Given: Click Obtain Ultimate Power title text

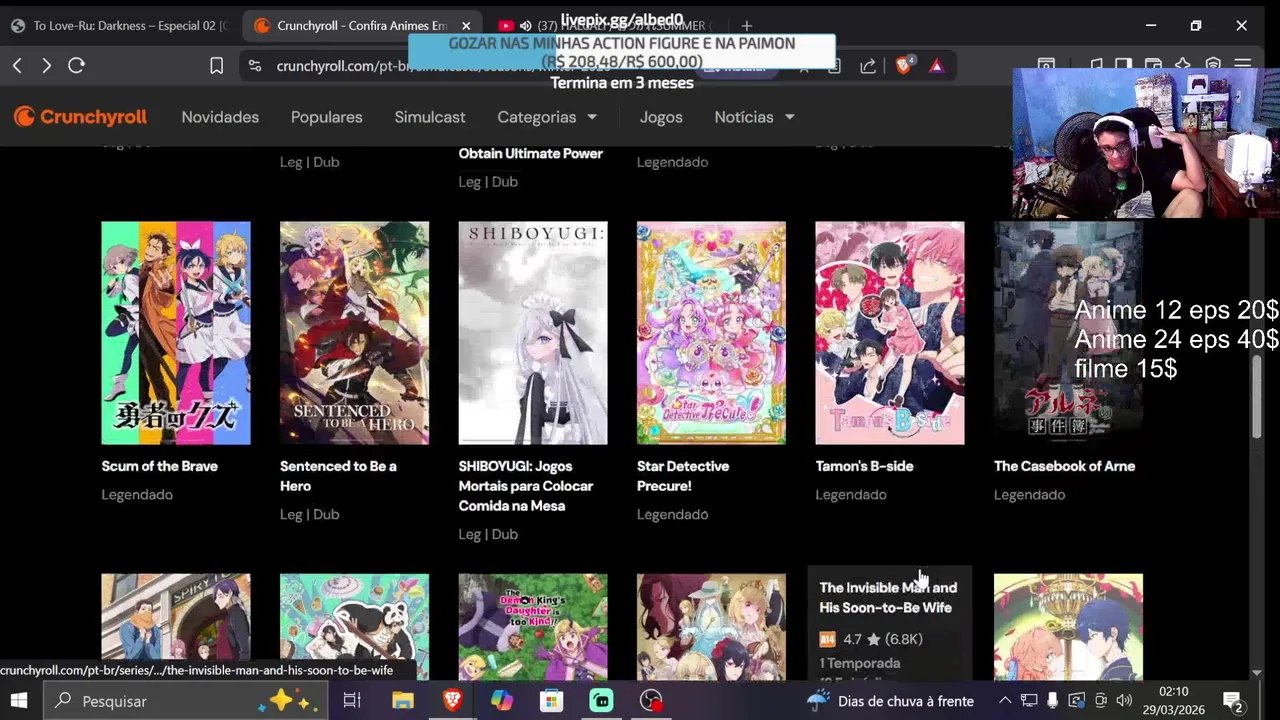Looking at the screenshot, I should pyautogui.click(x=530, y=153).
